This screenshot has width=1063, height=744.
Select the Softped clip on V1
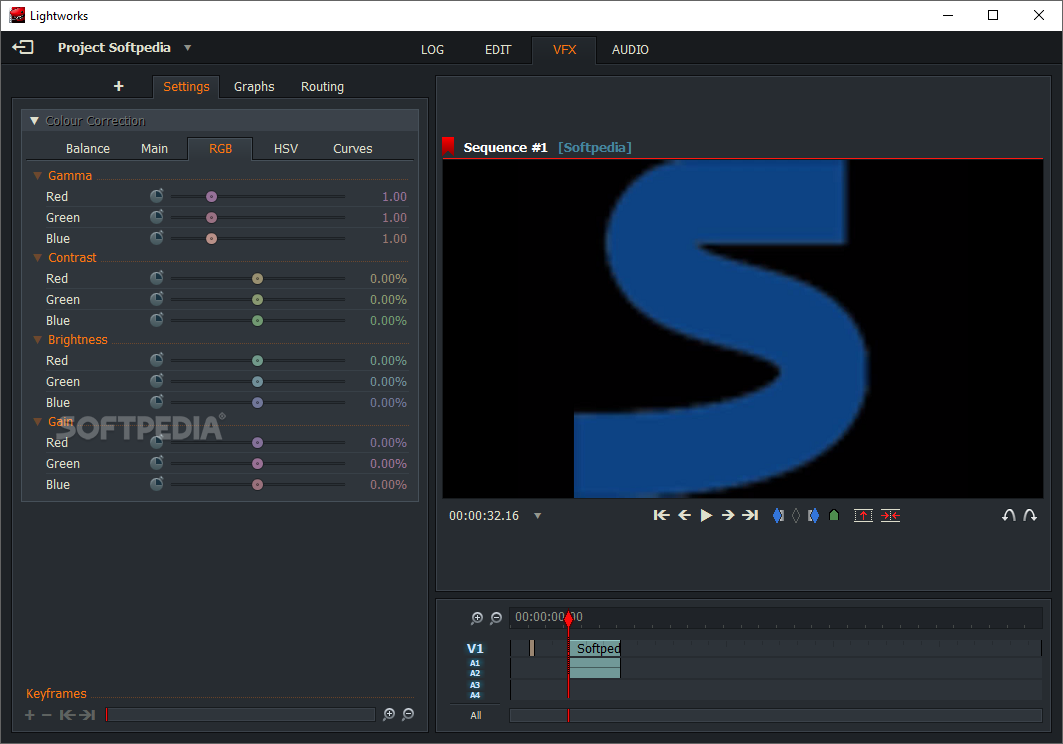595,648
